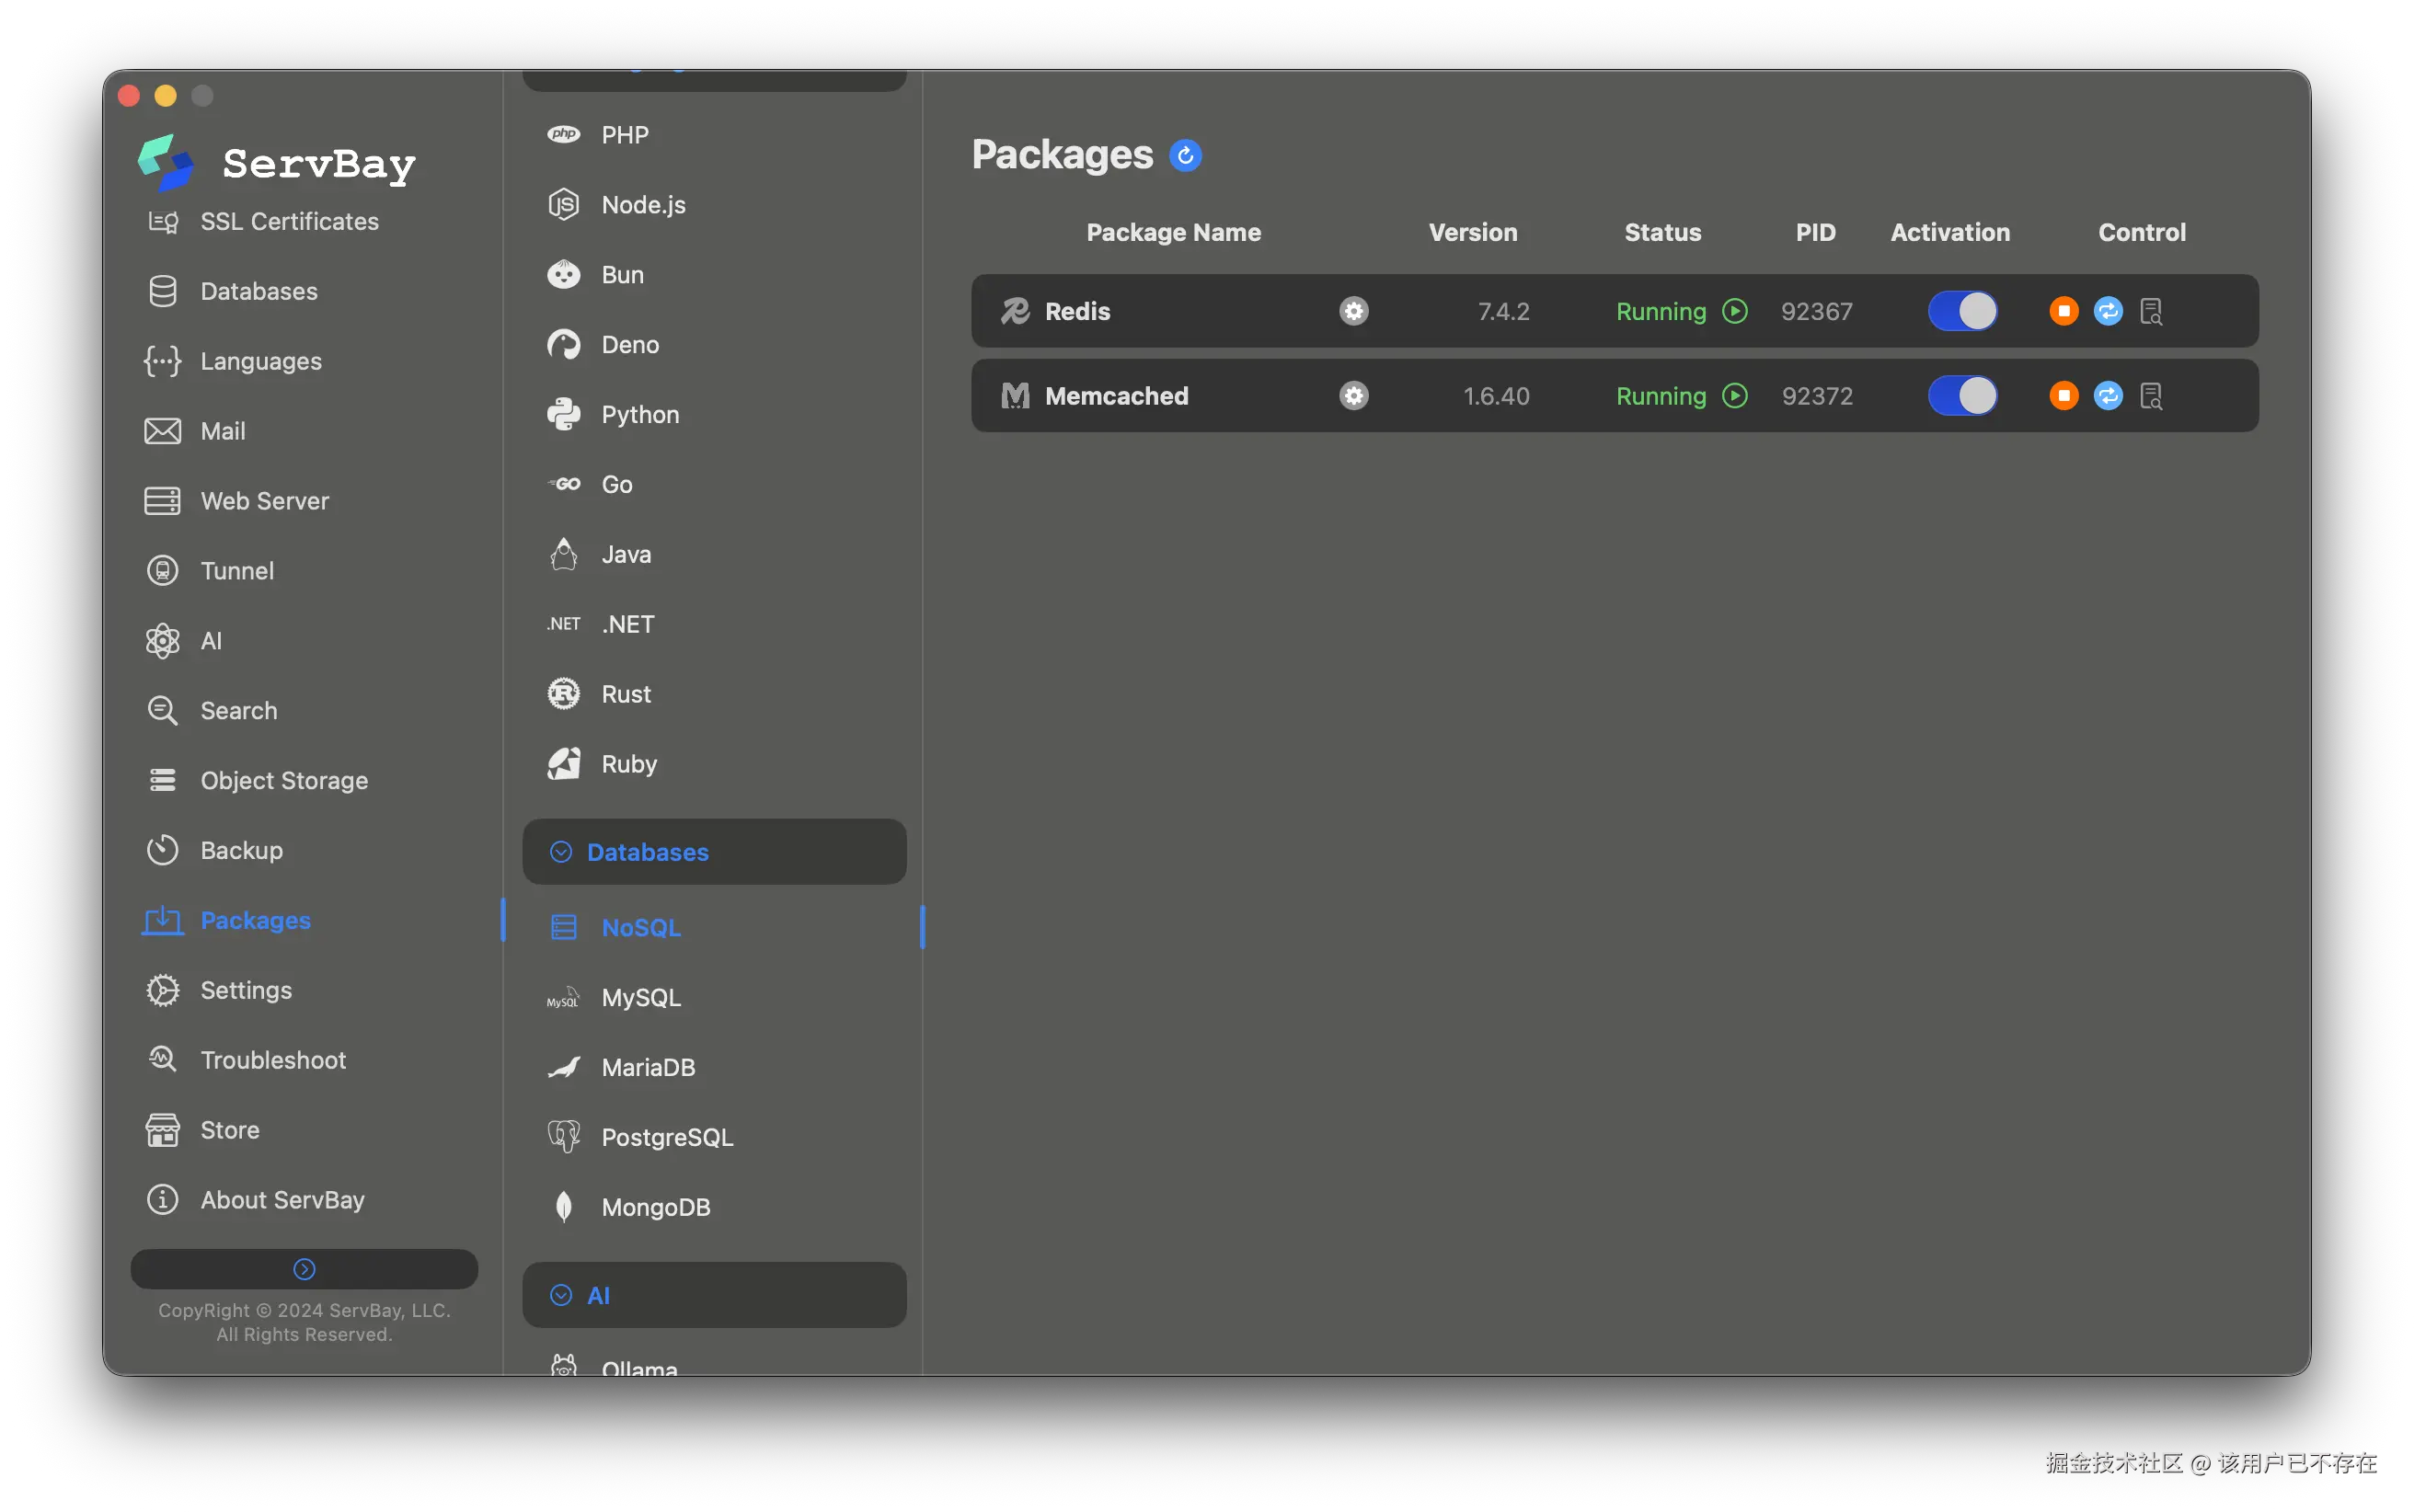View the Memcached log file
The width and height of the screenshot is (2414, 1512).
click(x=2151, y=396)
